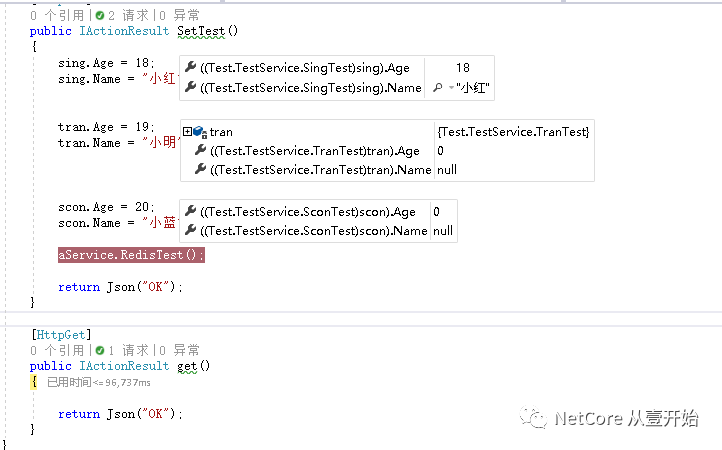Click null value of tran Name
Screen dimensions: 722x450
point(447,169)
